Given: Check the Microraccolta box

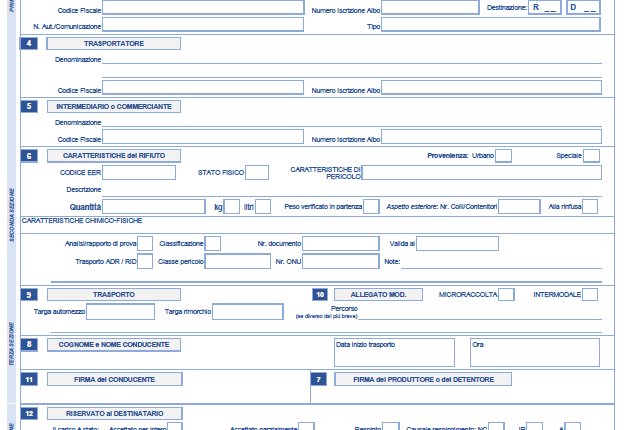Looking at the screenshot, I should [506, 294].
